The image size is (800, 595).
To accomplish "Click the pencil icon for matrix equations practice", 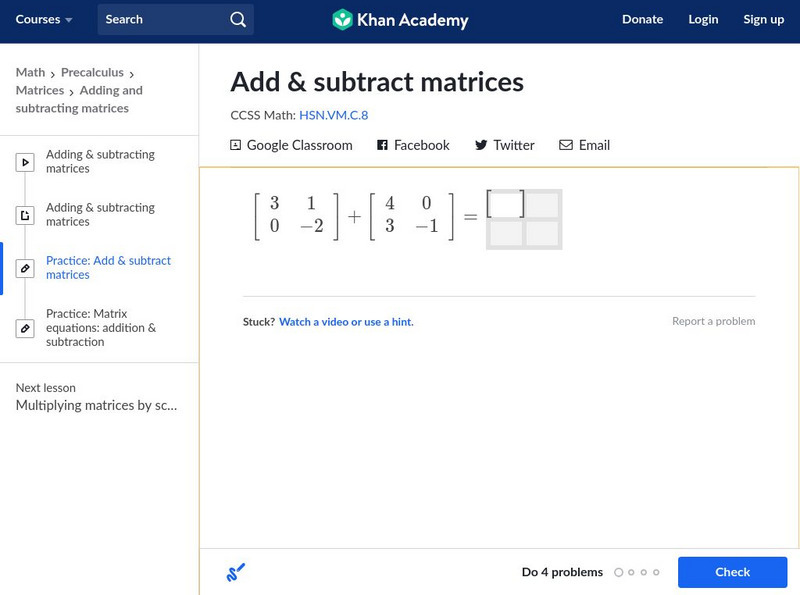I will 25,328.
